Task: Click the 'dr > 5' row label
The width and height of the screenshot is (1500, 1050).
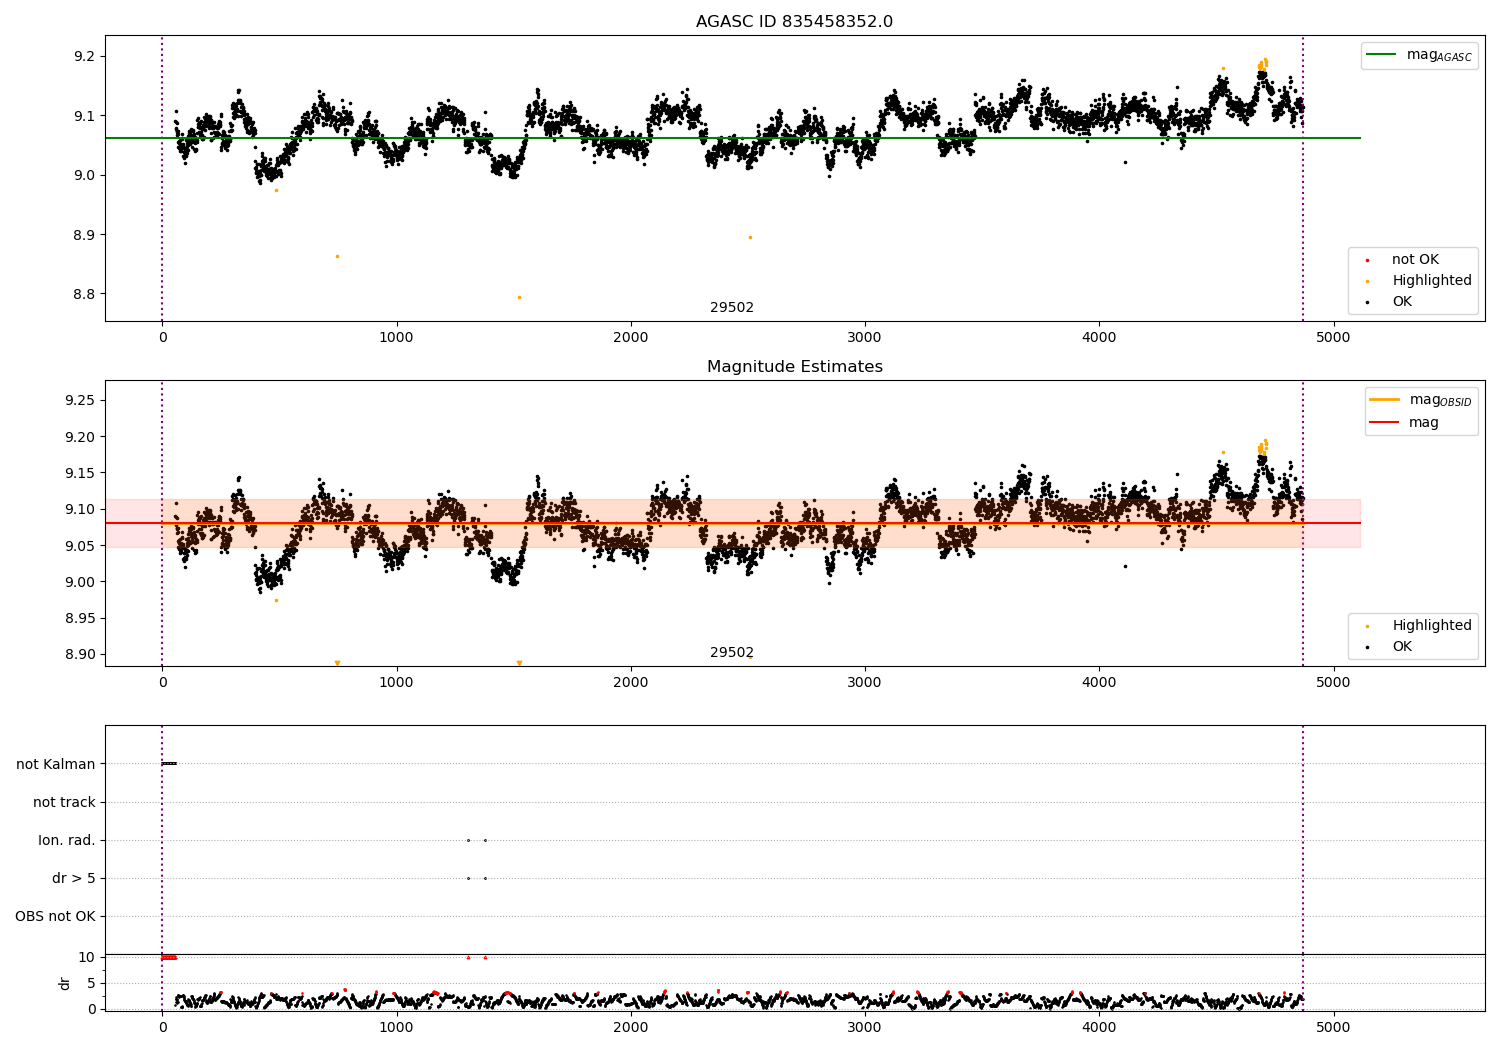Action: click(74, 878)
